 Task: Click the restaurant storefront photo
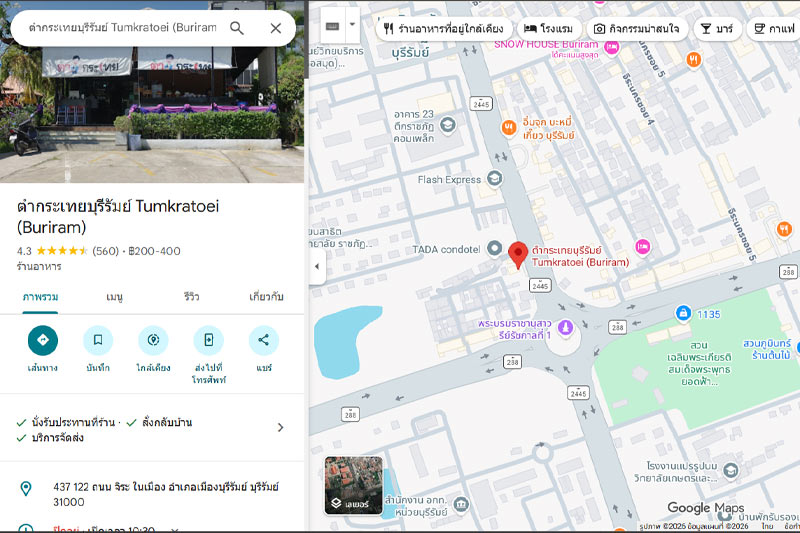[152, 92]
